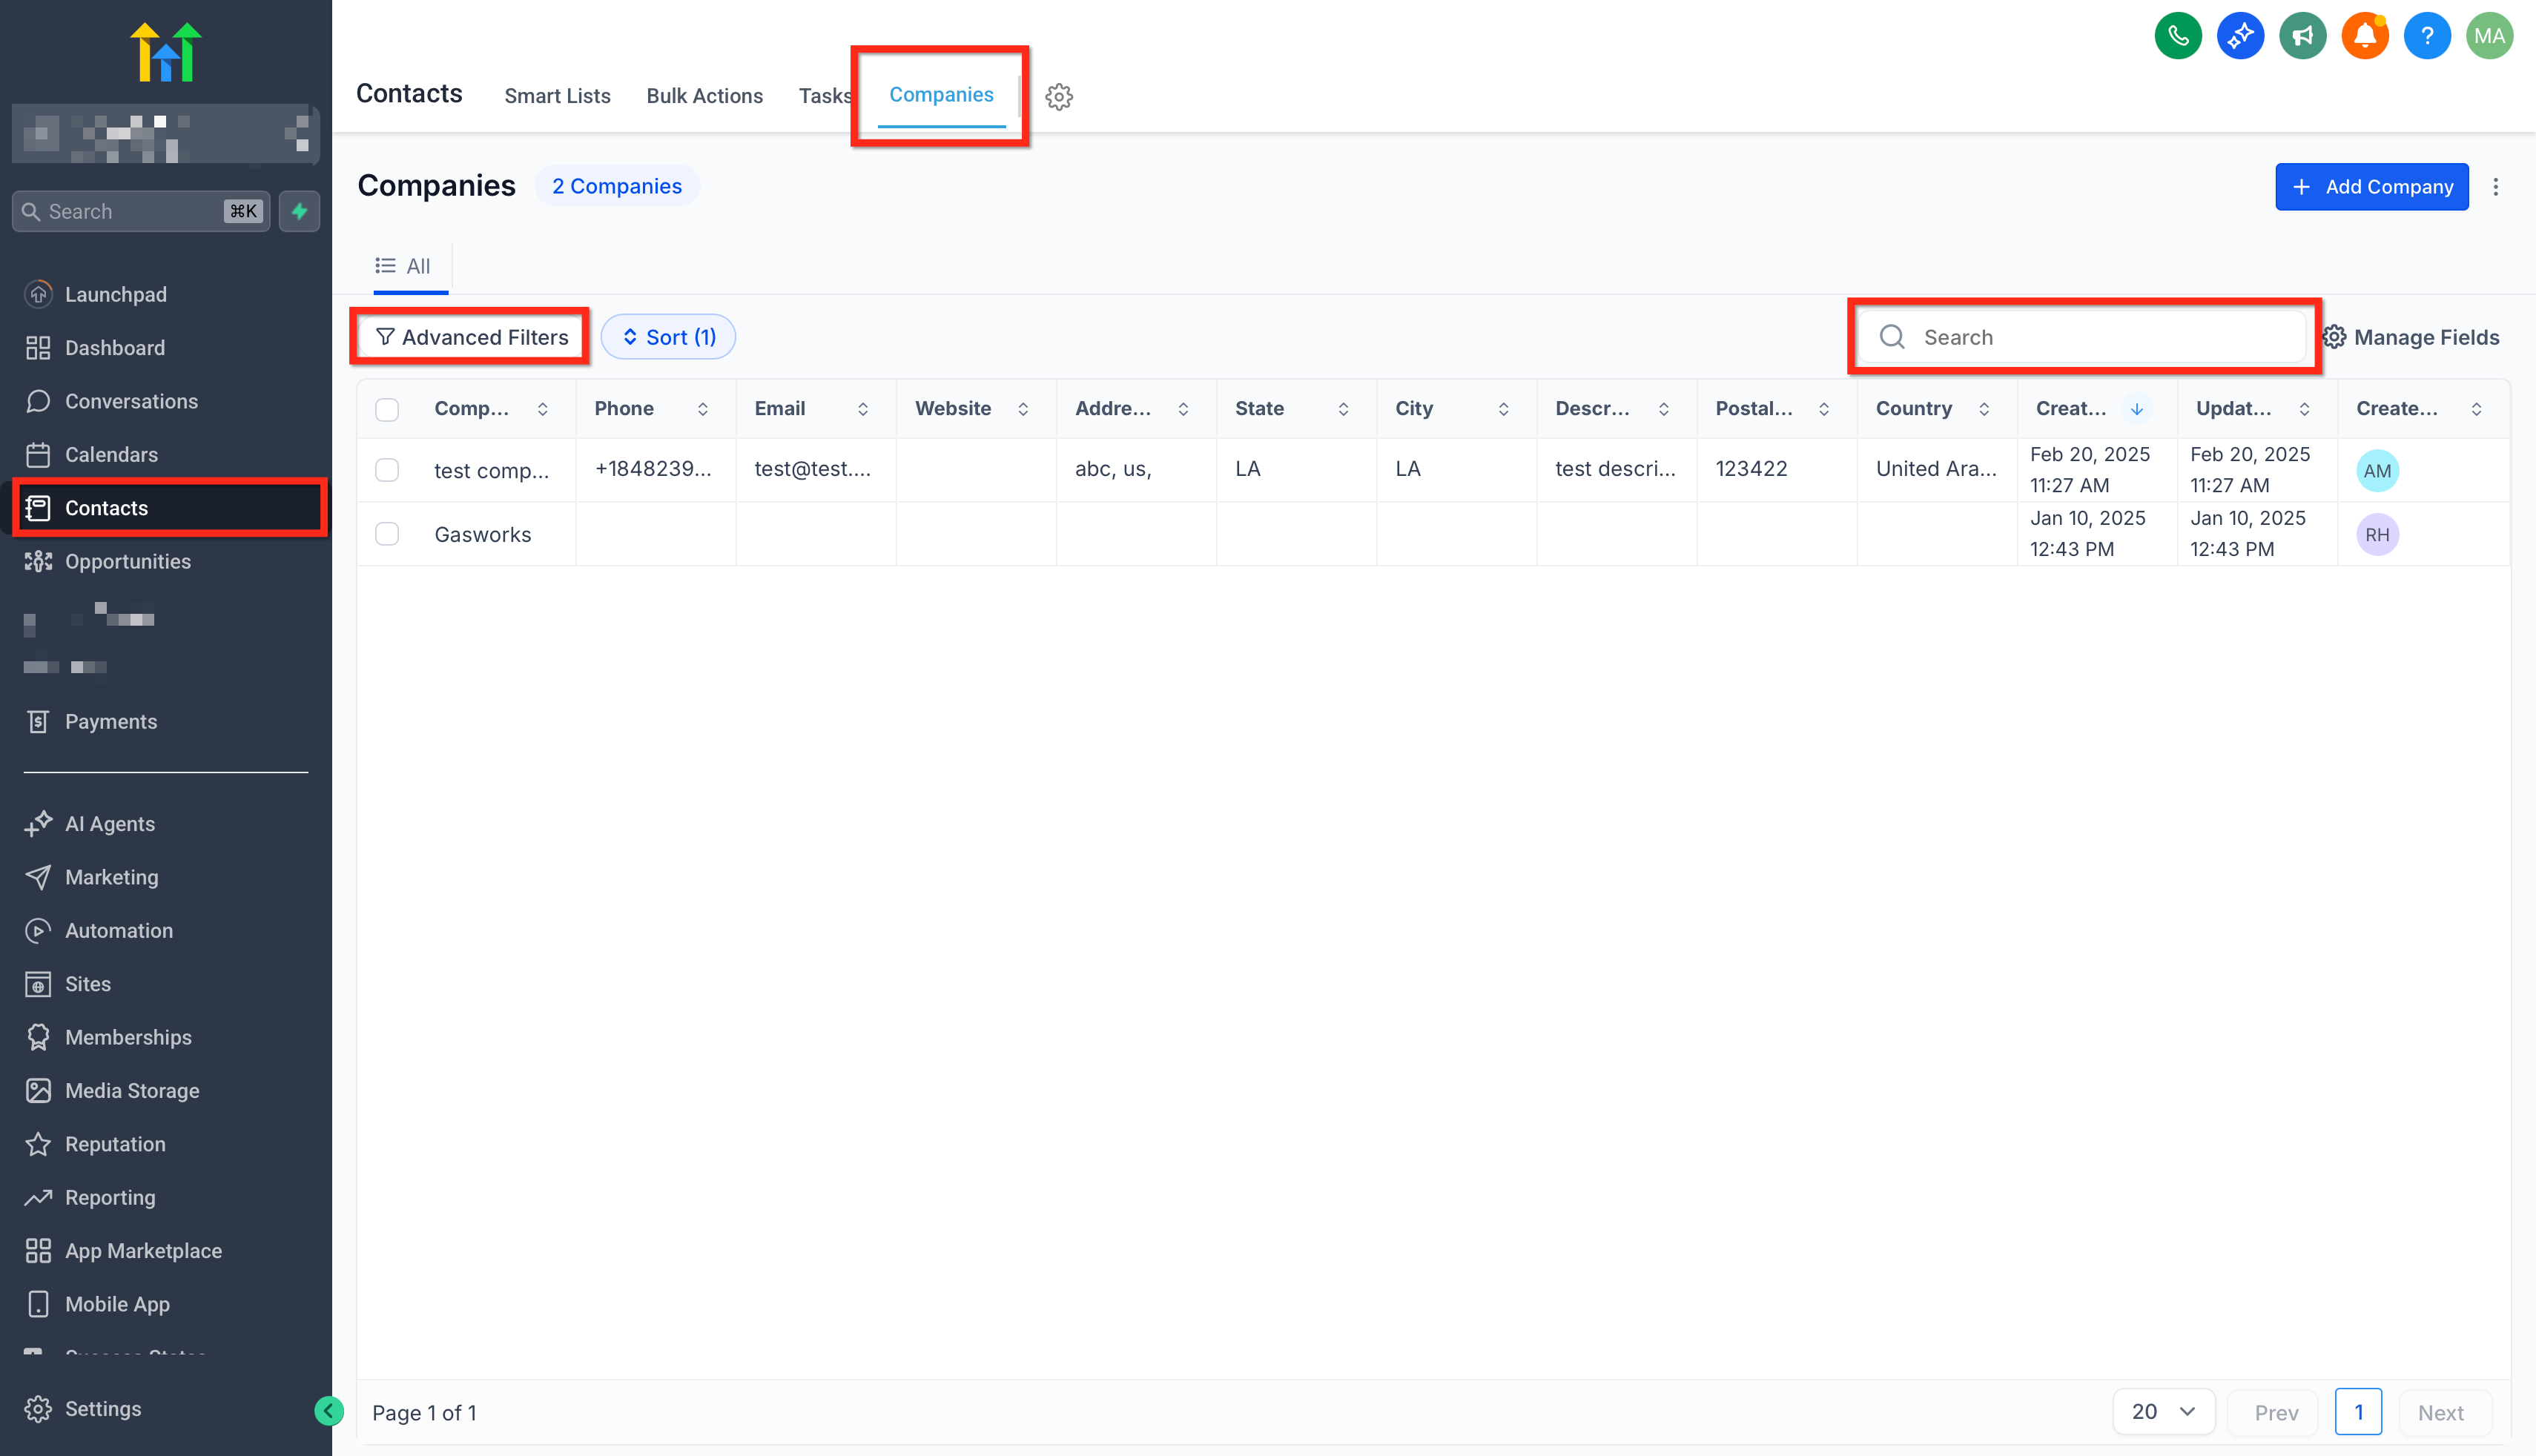Sort by the Country column arrows
The width and height of the screenshot is (2536, 1456).
[1984, 409]
